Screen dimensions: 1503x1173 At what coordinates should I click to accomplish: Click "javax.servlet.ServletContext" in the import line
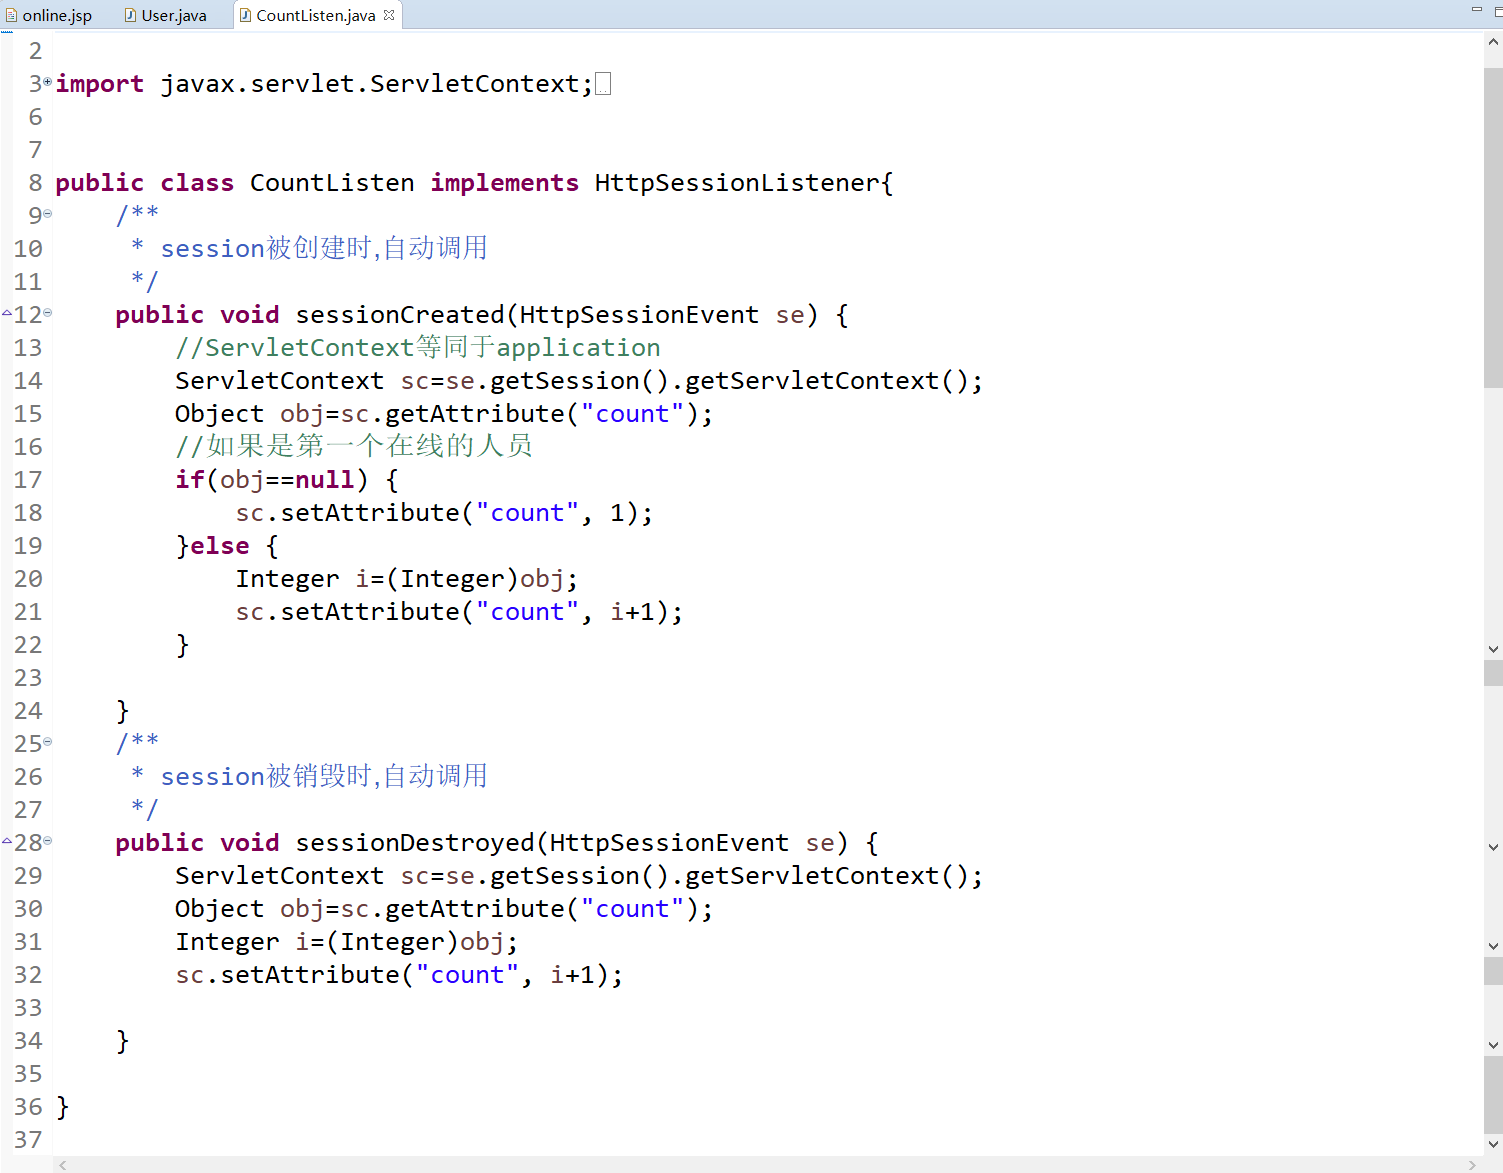[x=370, y=84]
